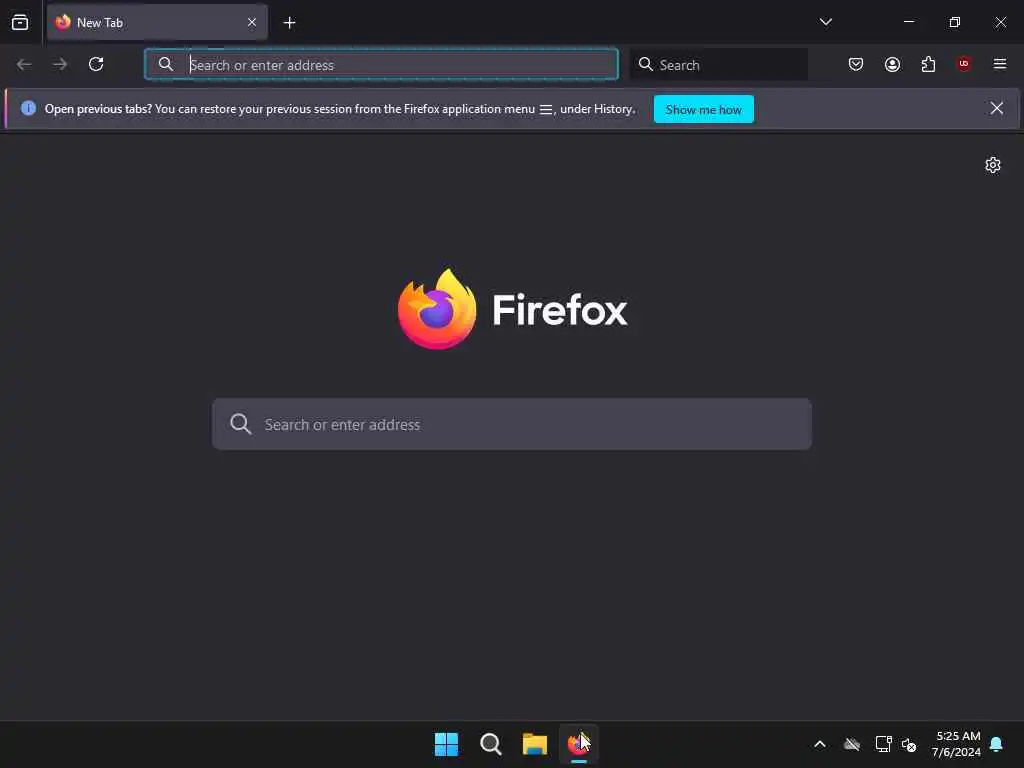Focus the address bar field
Viewport: 1024px width, 768px height.
coord(381,64)
